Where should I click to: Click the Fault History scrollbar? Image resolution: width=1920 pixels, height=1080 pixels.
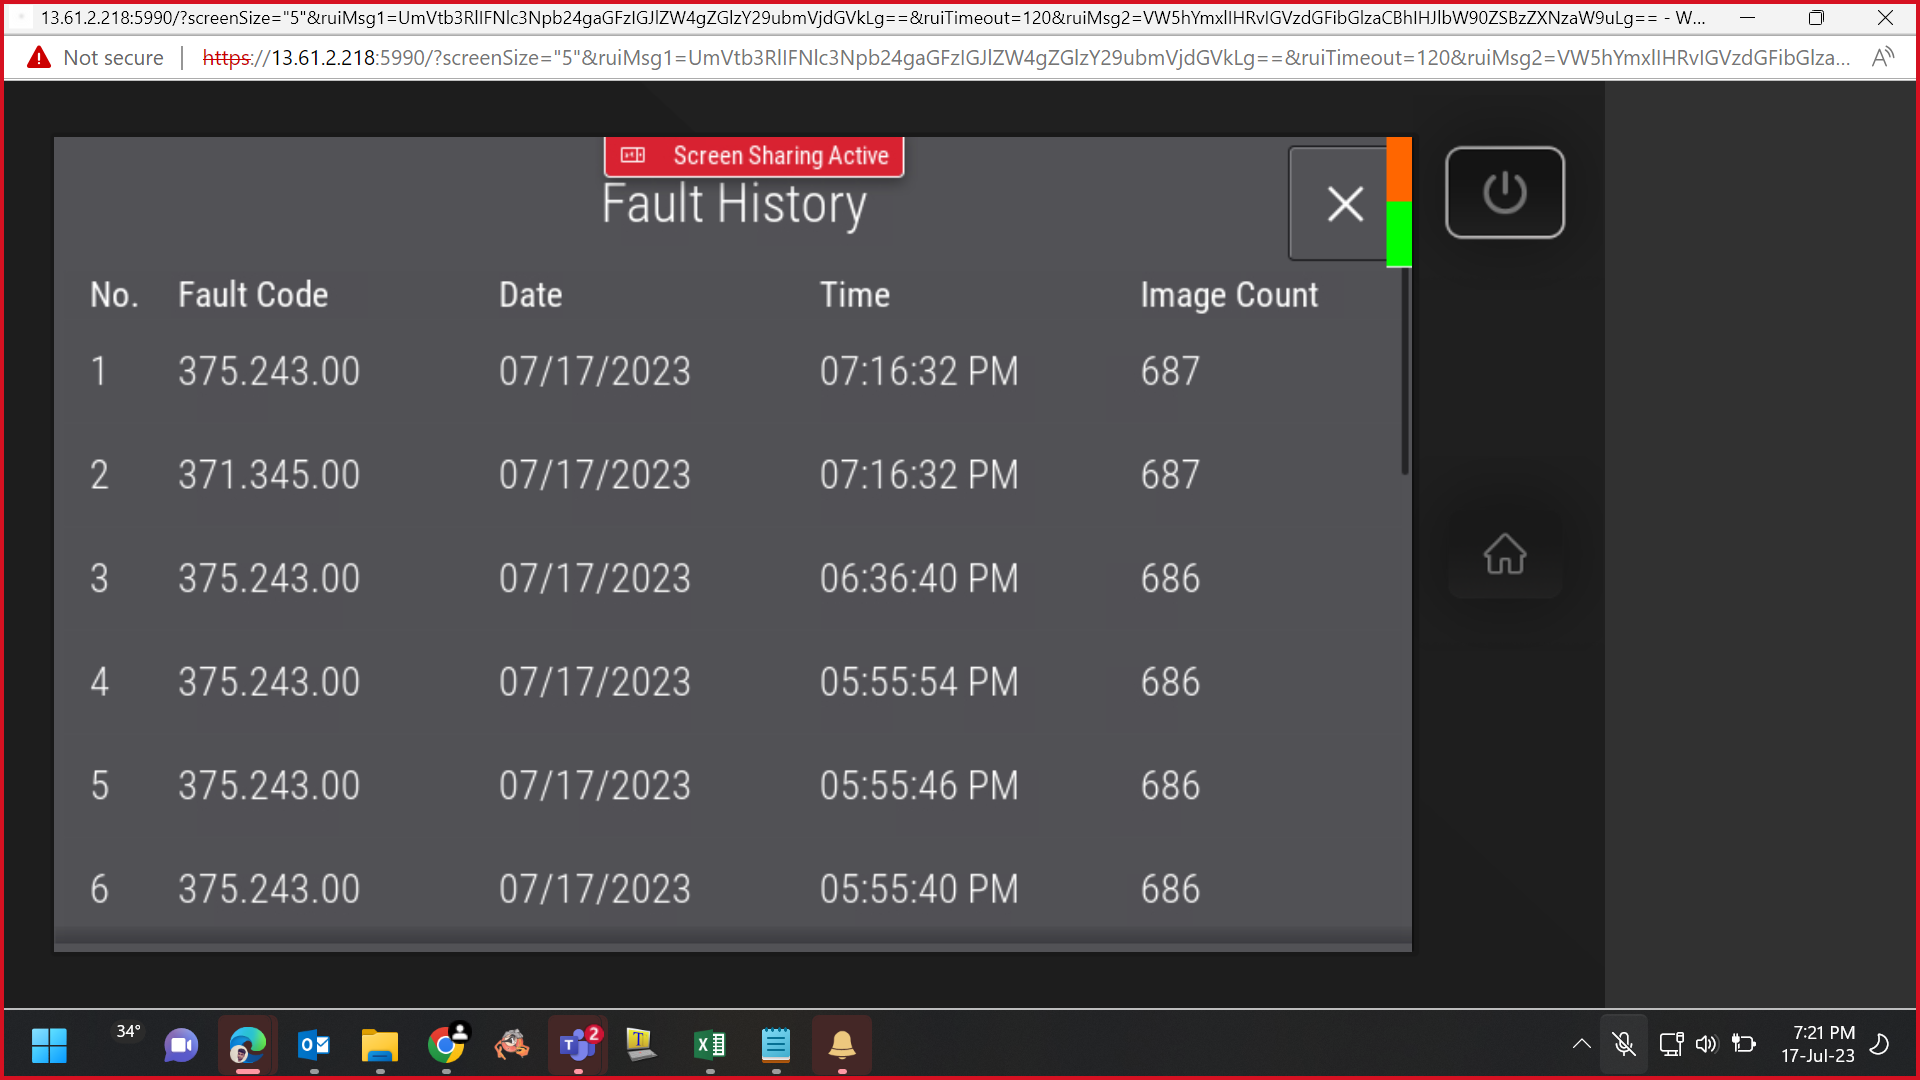point(1405,372)
